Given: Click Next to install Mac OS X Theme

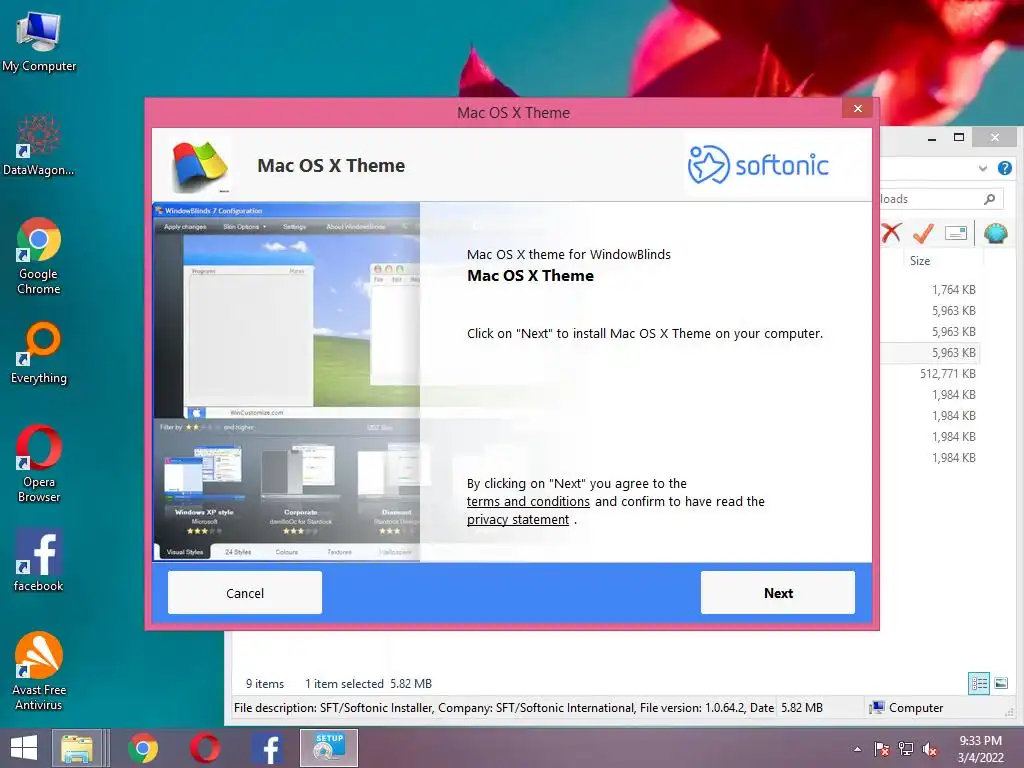Looking at the screenshot, I should 778,592.
